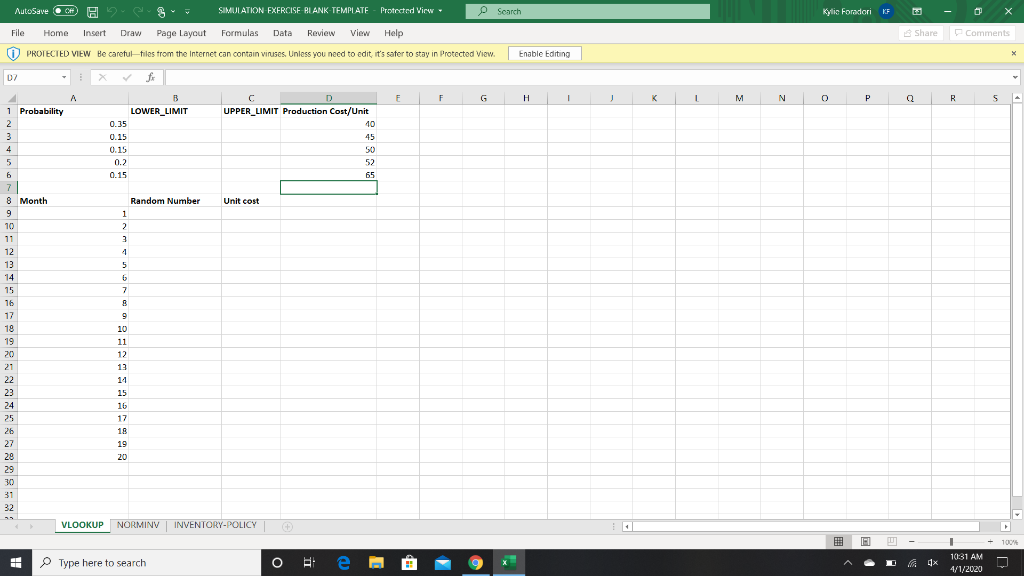Select Page Layout view icon in status bar

(865, 541)
